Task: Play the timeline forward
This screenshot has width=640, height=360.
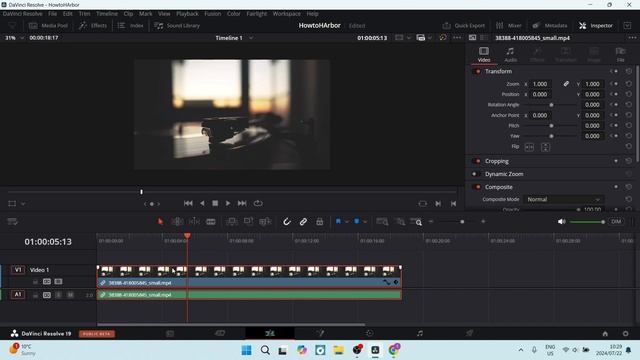Action: (228, 203)
